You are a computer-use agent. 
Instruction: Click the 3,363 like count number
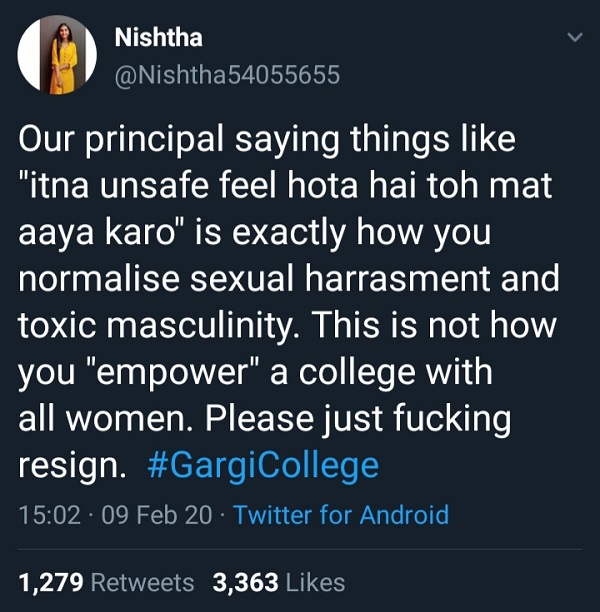pyautogui.click(x=243, y=583)
